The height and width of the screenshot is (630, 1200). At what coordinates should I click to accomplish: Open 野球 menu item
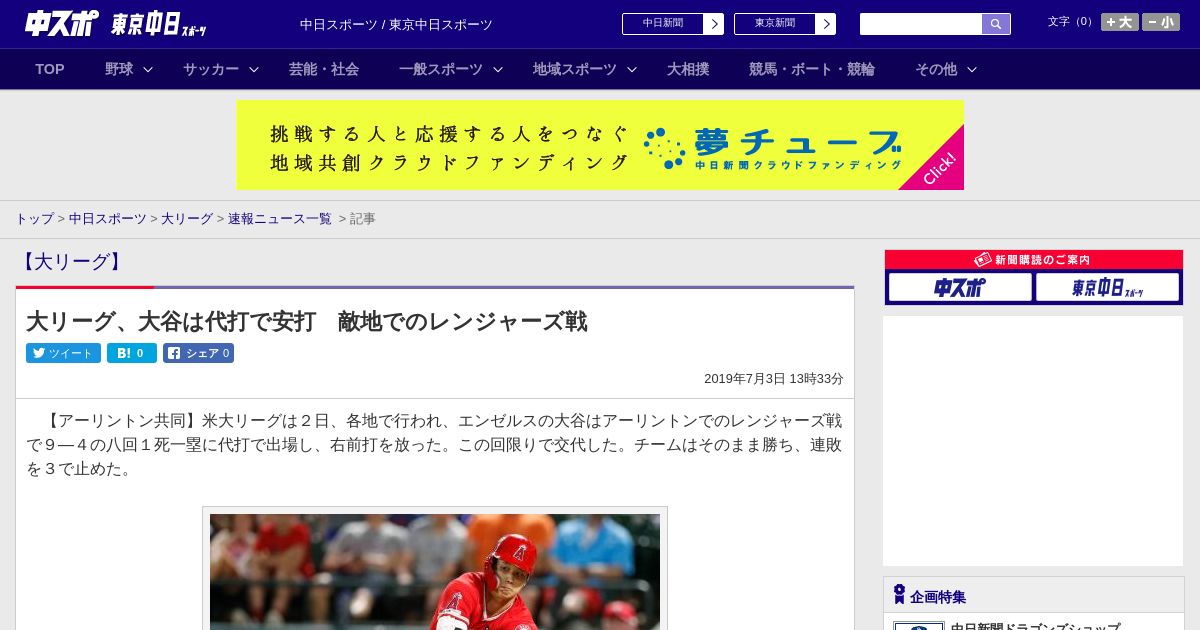[119, 69]
